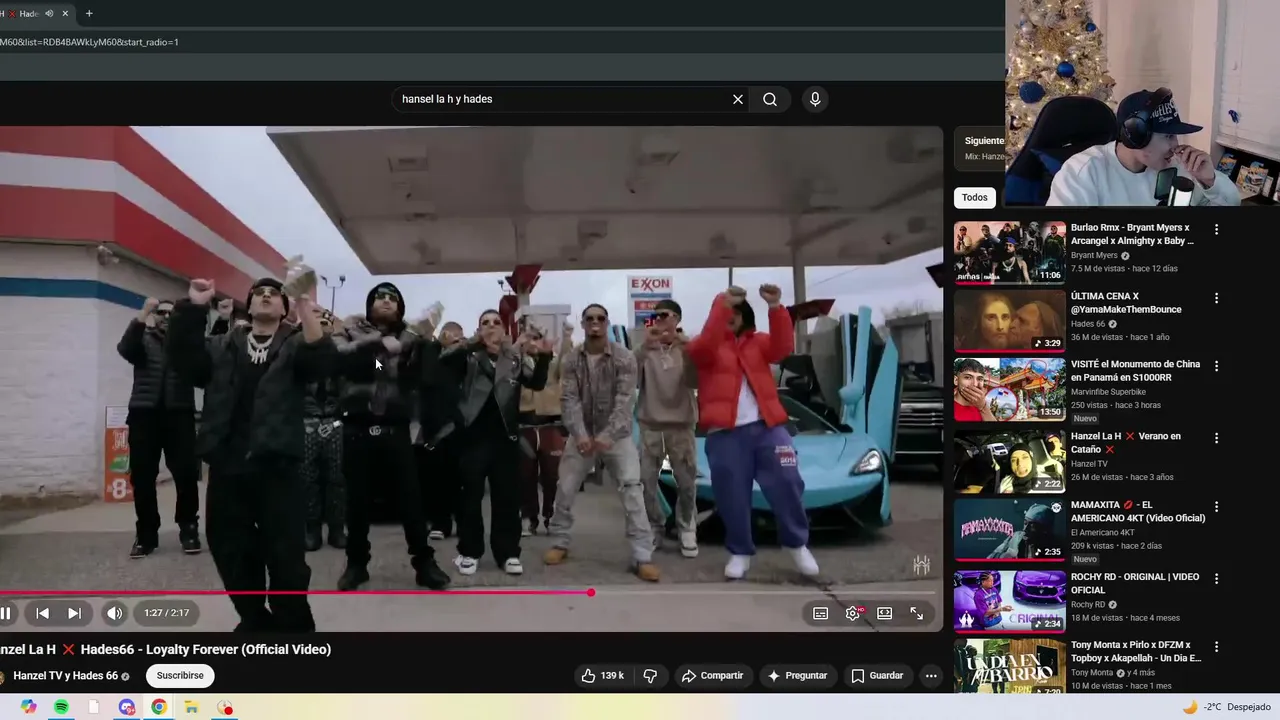The image size is (1280, 720).
Task: Open options menu for VISITÉ el Monumento
Action: 1216,366
